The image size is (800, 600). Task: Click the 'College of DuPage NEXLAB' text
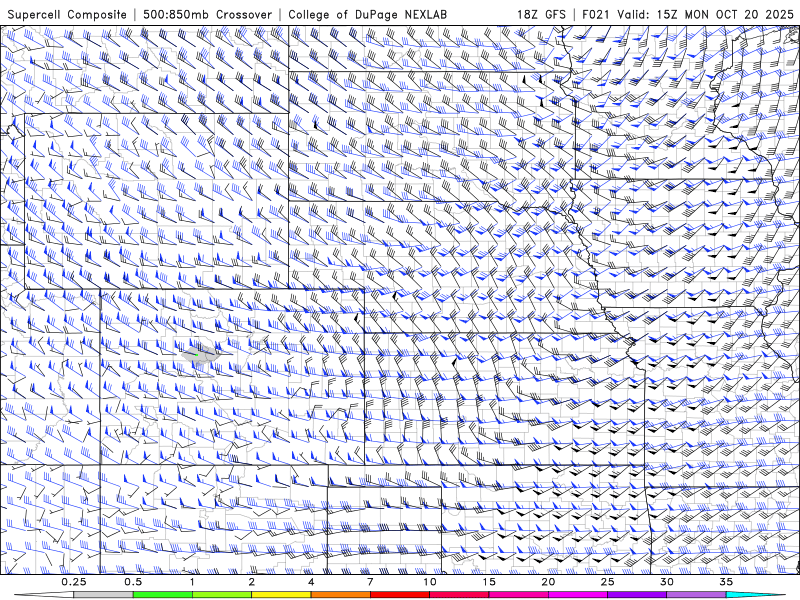coord(367,14)
